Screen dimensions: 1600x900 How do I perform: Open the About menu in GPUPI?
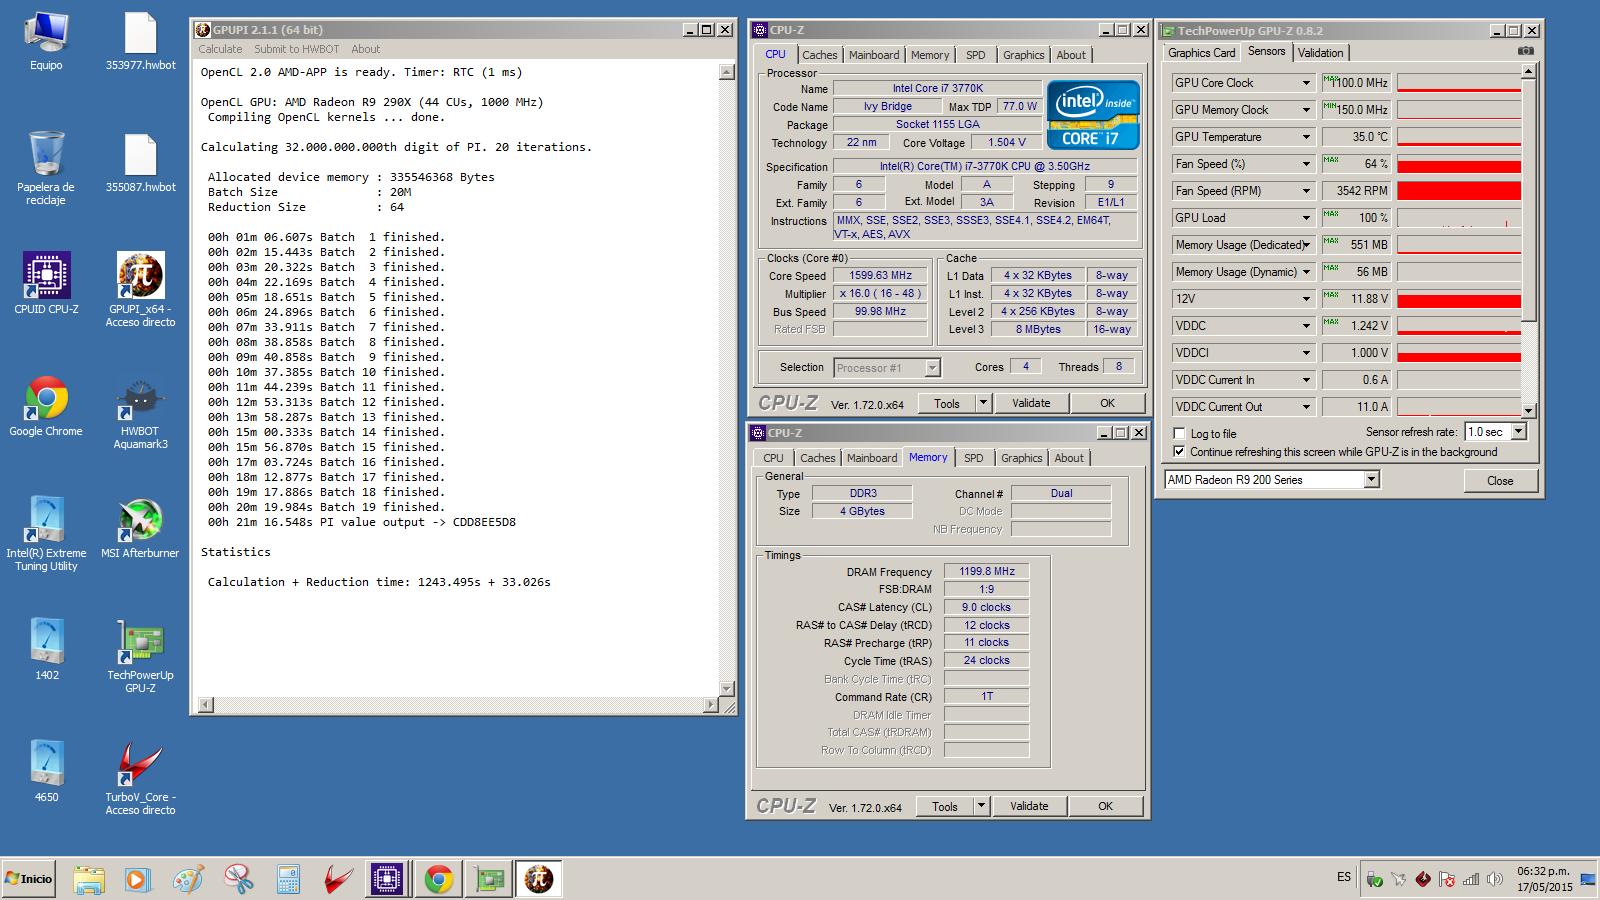coord(365,49)
